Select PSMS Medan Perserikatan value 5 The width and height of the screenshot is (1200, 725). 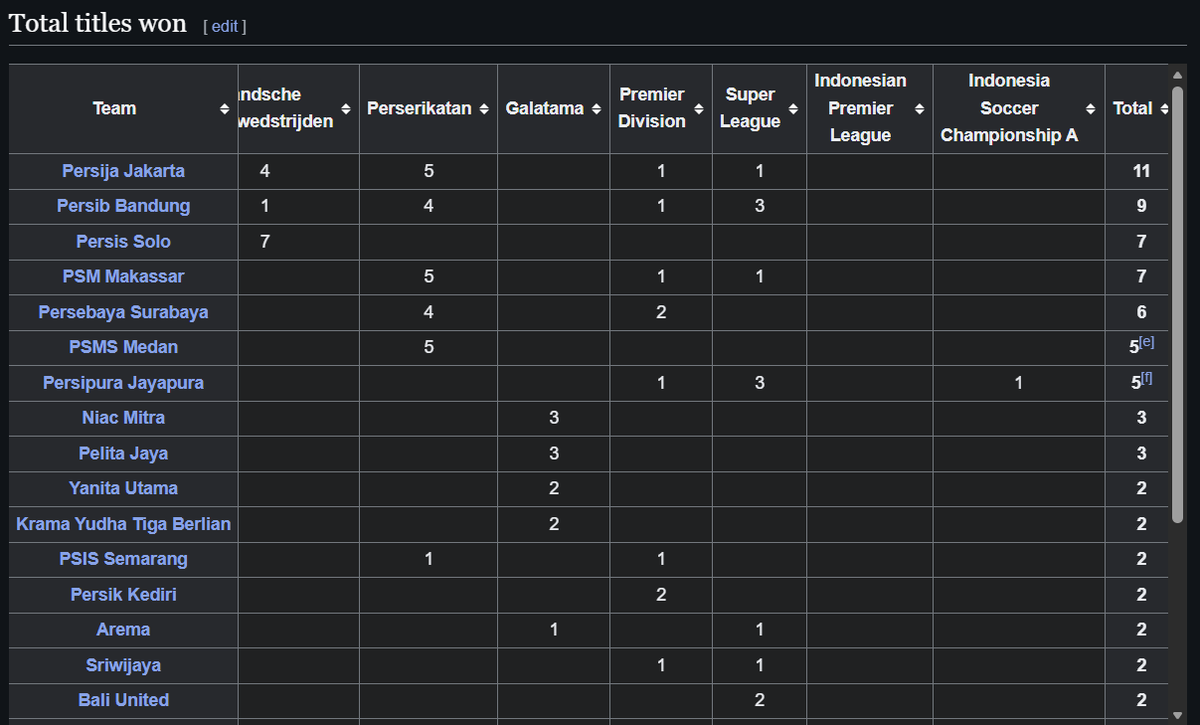[x=428, y=347]
